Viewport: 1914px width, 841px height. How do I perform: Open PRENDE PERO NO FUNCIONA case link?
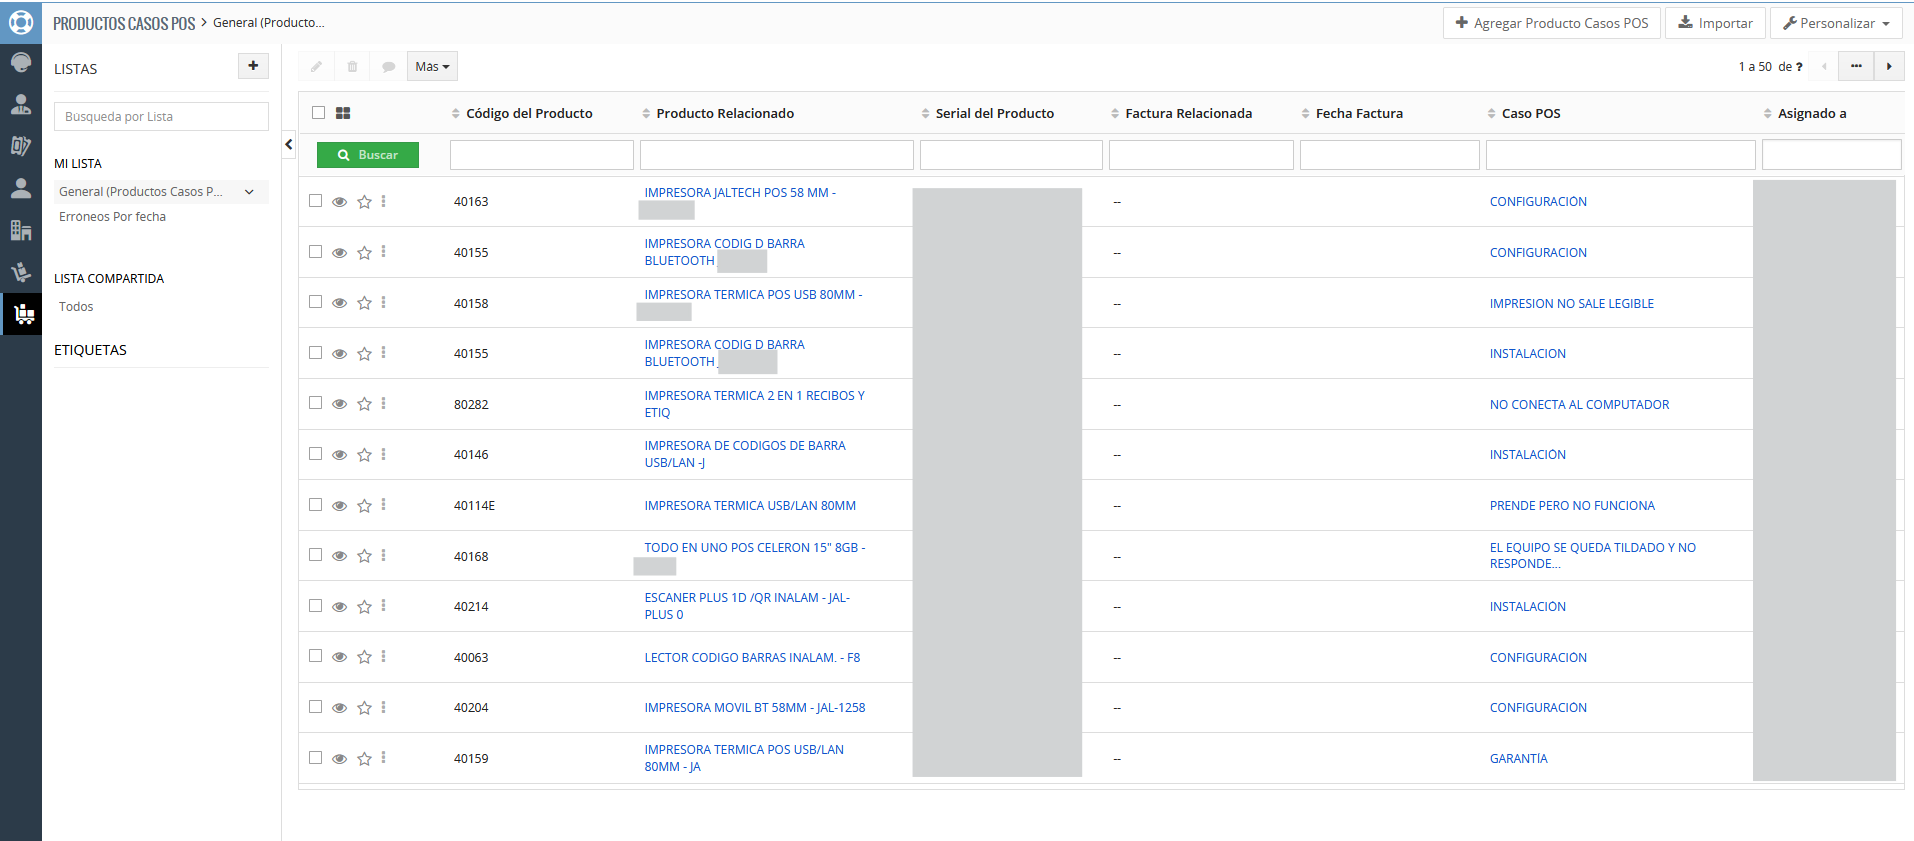pyautogui.click(x=1572, y=506)
